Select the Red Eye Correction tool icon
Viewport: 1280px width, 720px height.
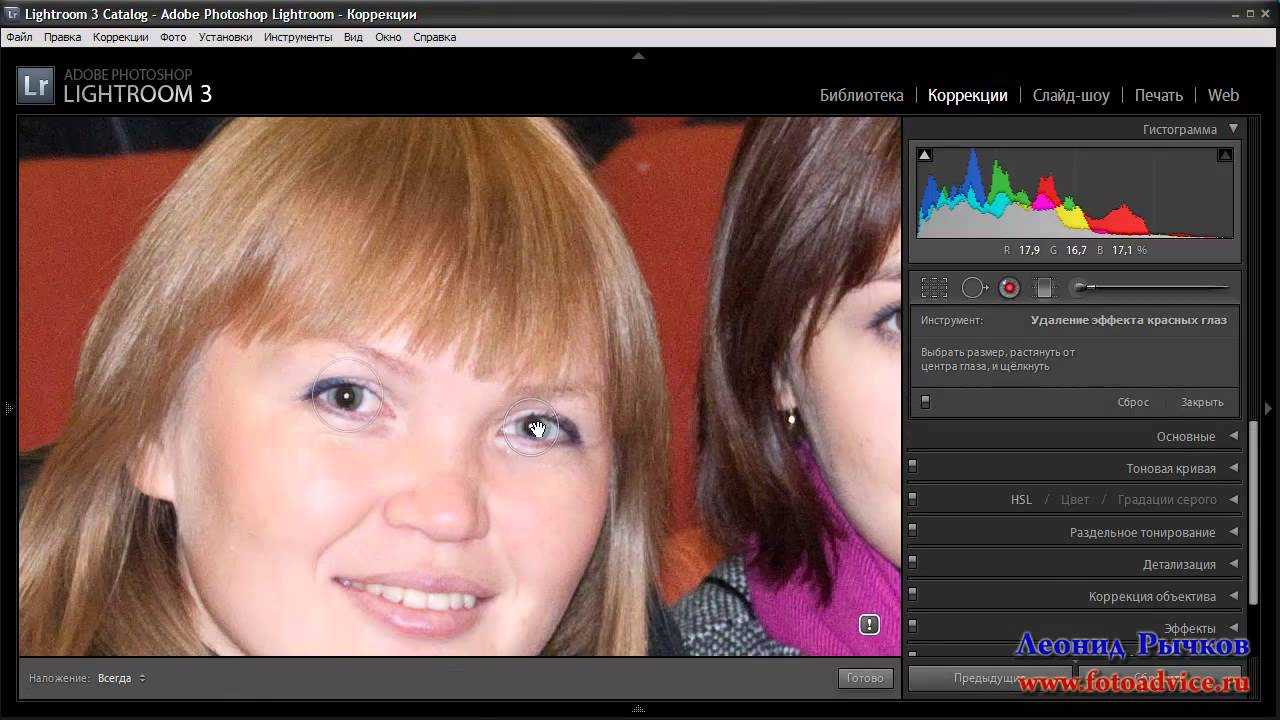[x=1010, y=288]
